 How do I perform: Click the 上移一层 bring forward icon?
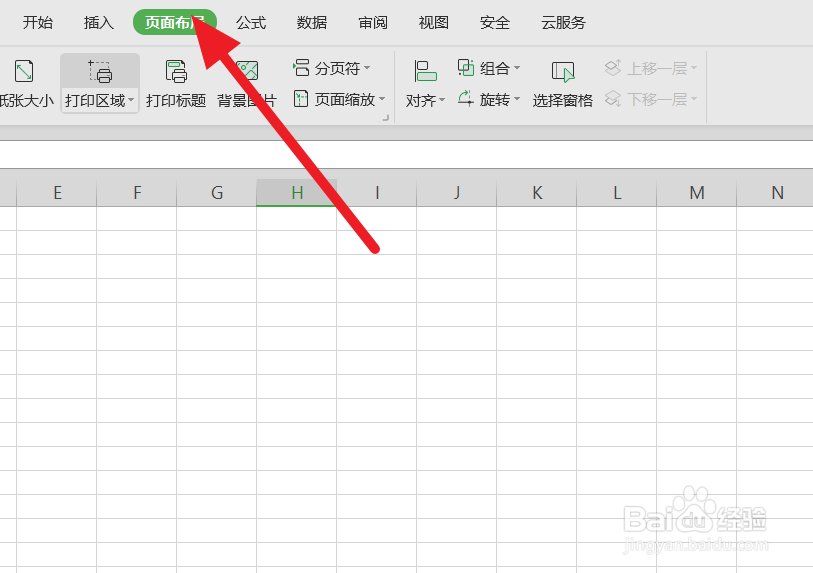pos(613,67)
